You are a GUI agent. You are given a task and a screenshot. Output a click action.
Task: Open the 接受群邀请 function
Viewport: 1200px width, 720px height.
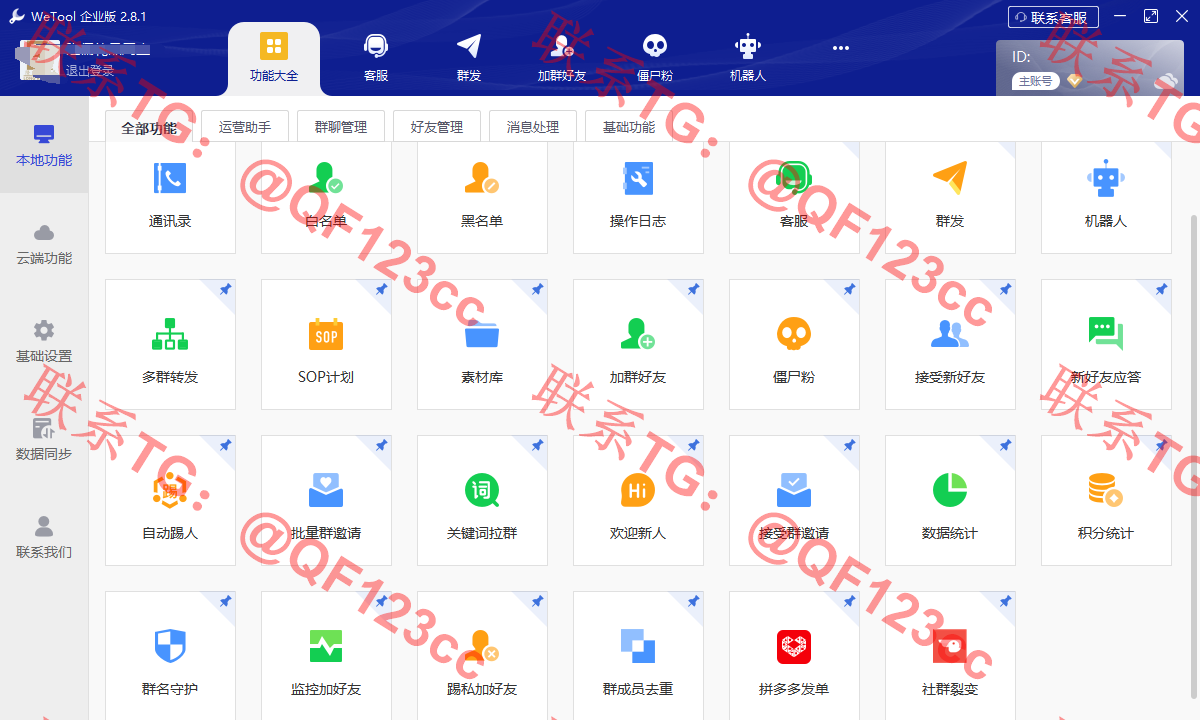pos(794,500)
